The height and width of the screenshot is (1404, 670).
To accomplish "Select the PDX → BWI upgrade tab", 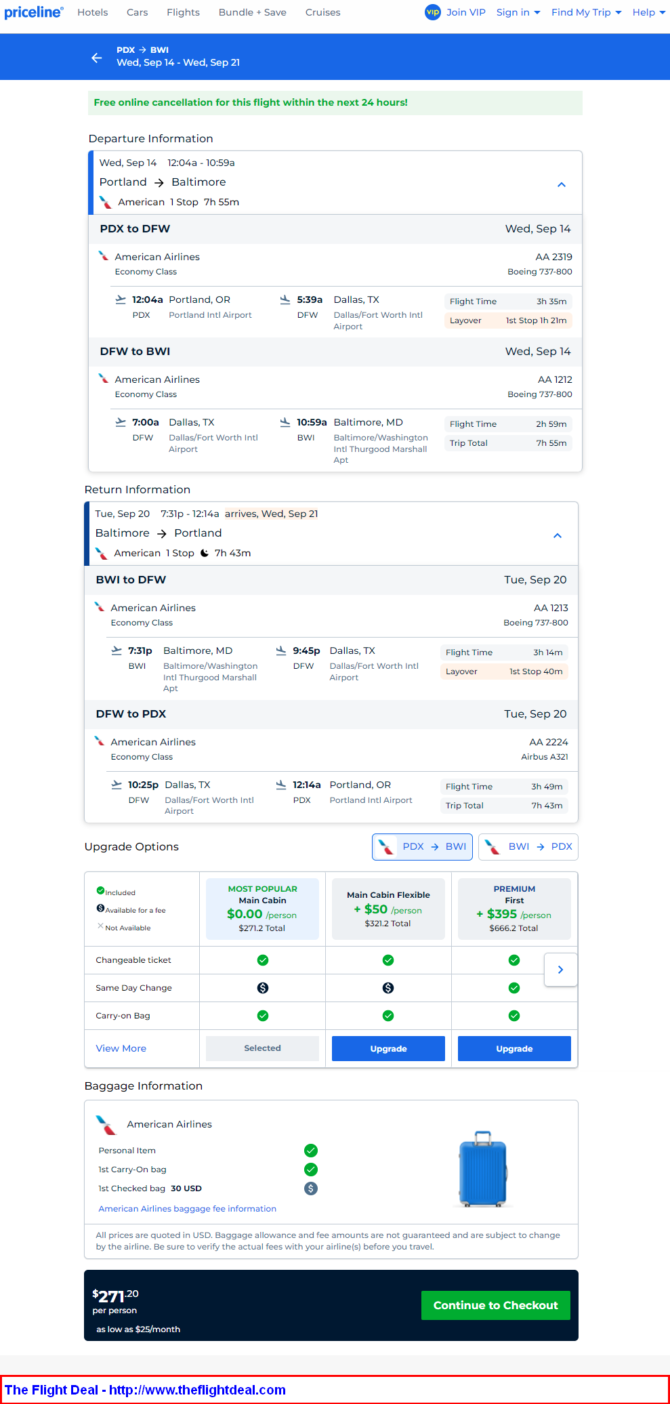I will tap(422, 847).
